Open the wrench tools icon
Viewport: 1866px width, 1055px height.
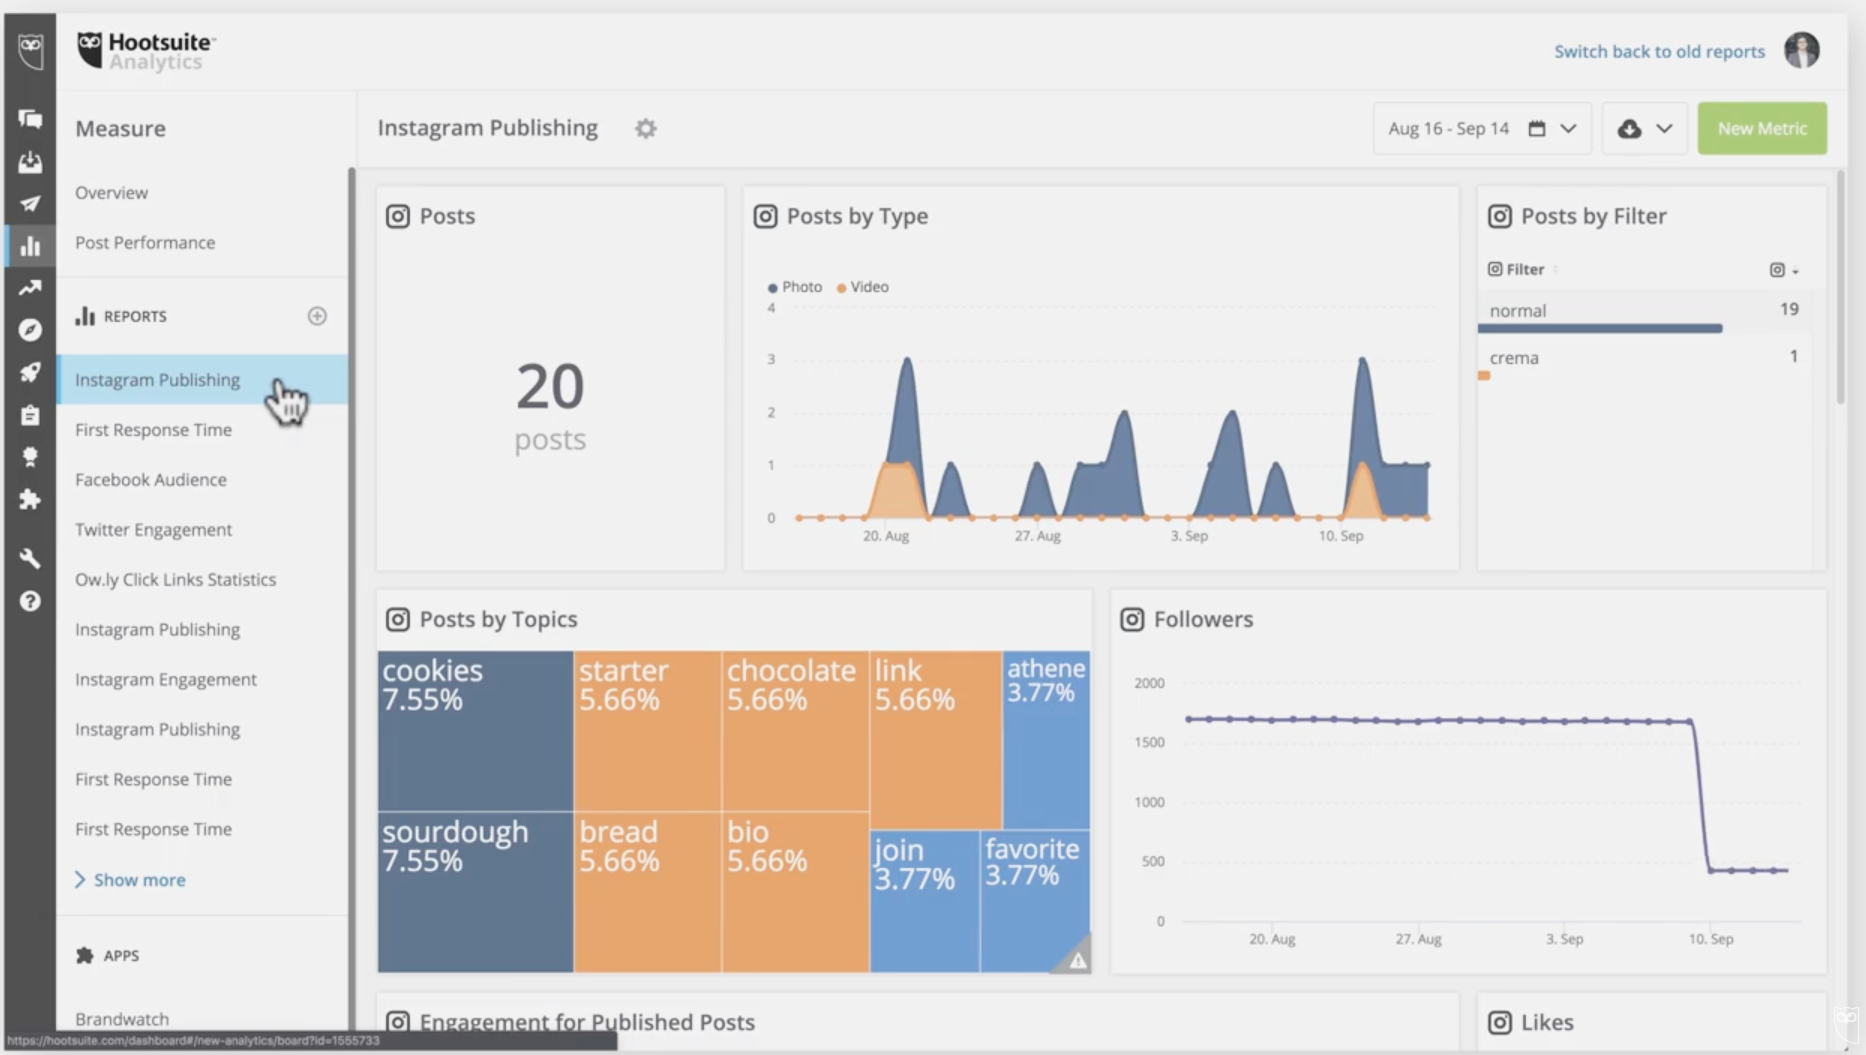coord(30,558)
